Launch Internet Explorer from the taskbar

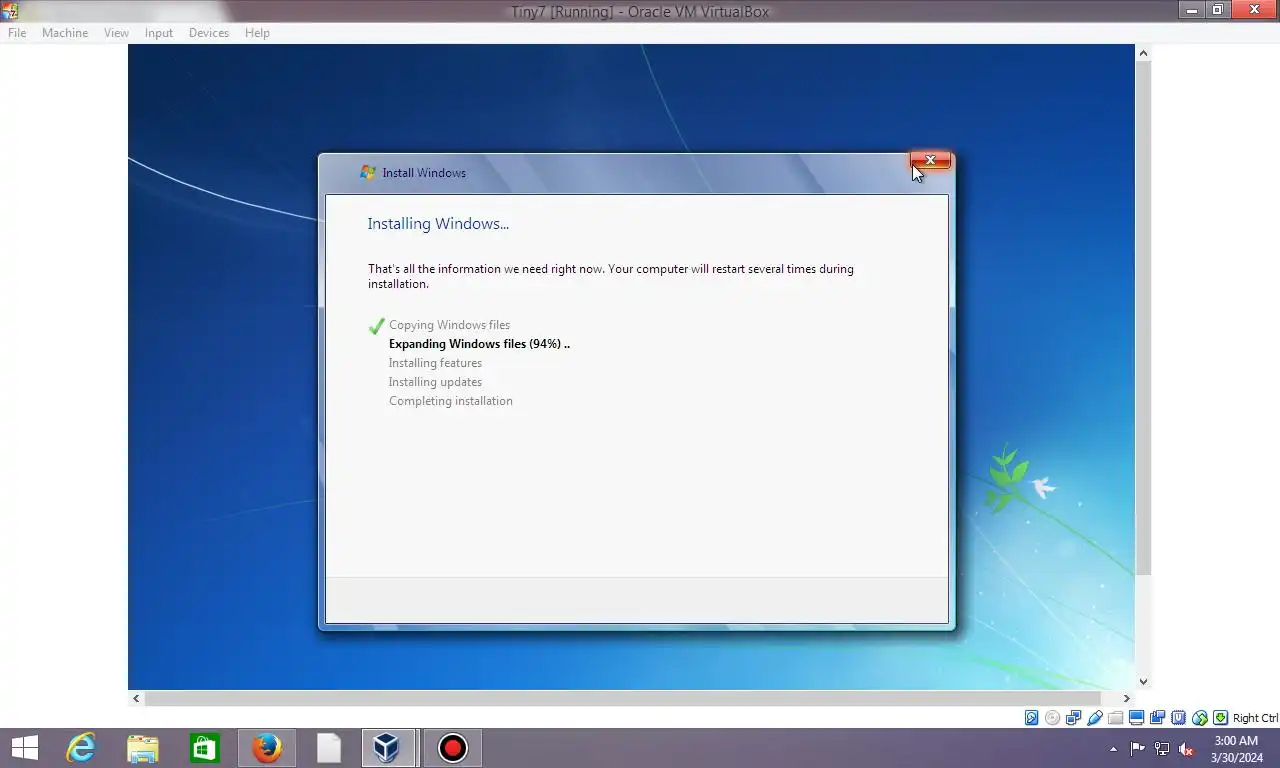[81, 748]
